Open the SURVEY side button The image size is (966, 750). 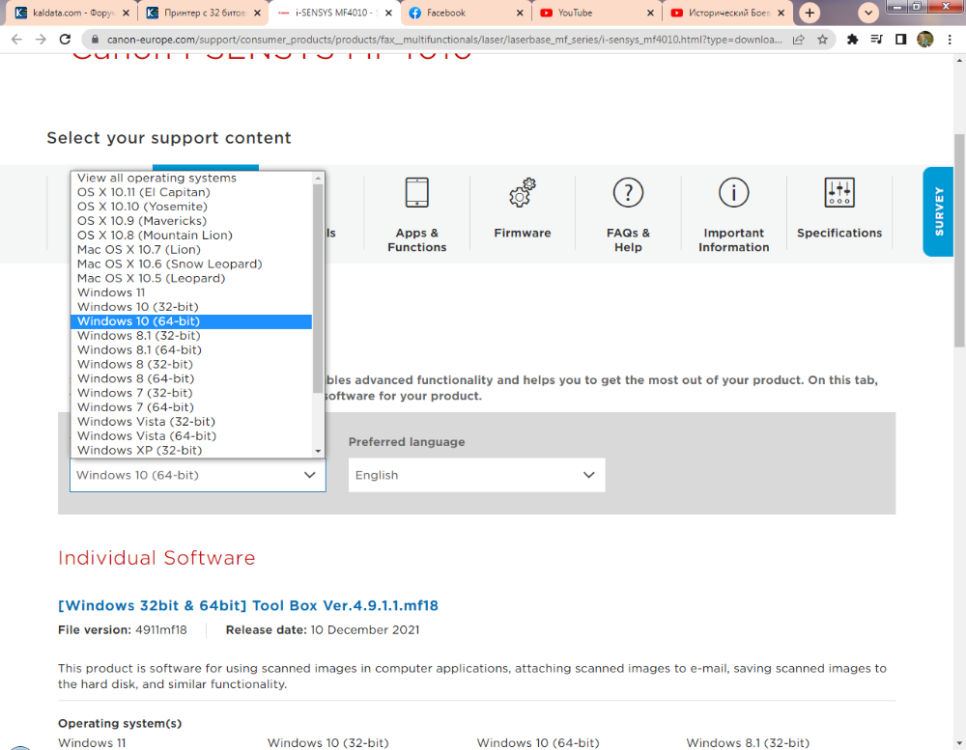click(938, 211)
